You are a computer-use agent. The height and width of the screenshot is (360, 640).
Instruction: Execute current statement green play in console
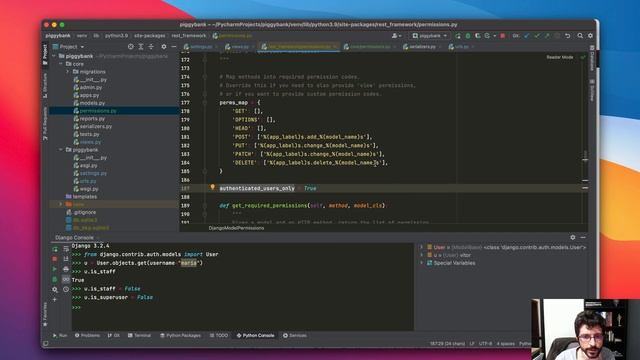click(x=55, y=269)
